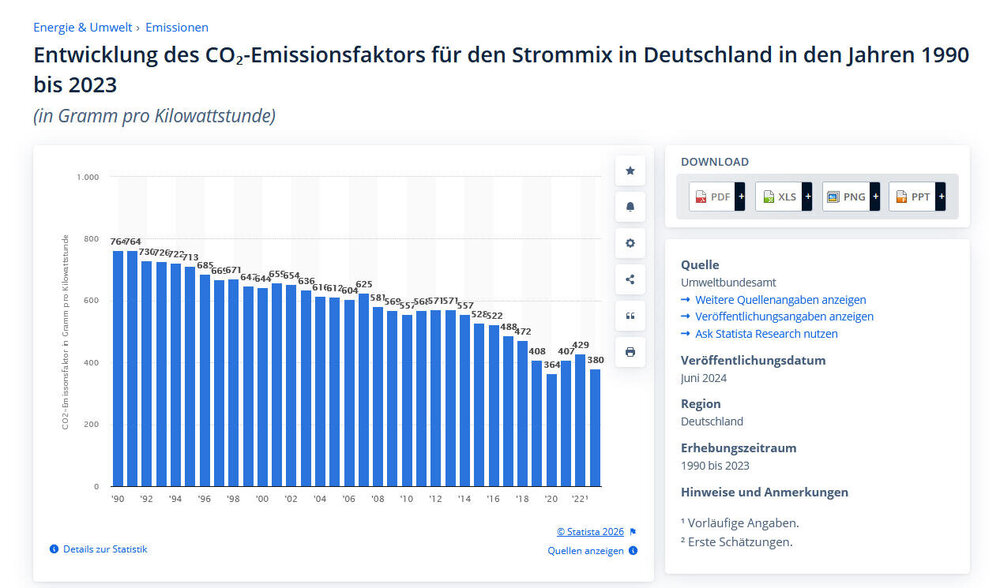Print the statistic with the printer icon

(630, 351)
